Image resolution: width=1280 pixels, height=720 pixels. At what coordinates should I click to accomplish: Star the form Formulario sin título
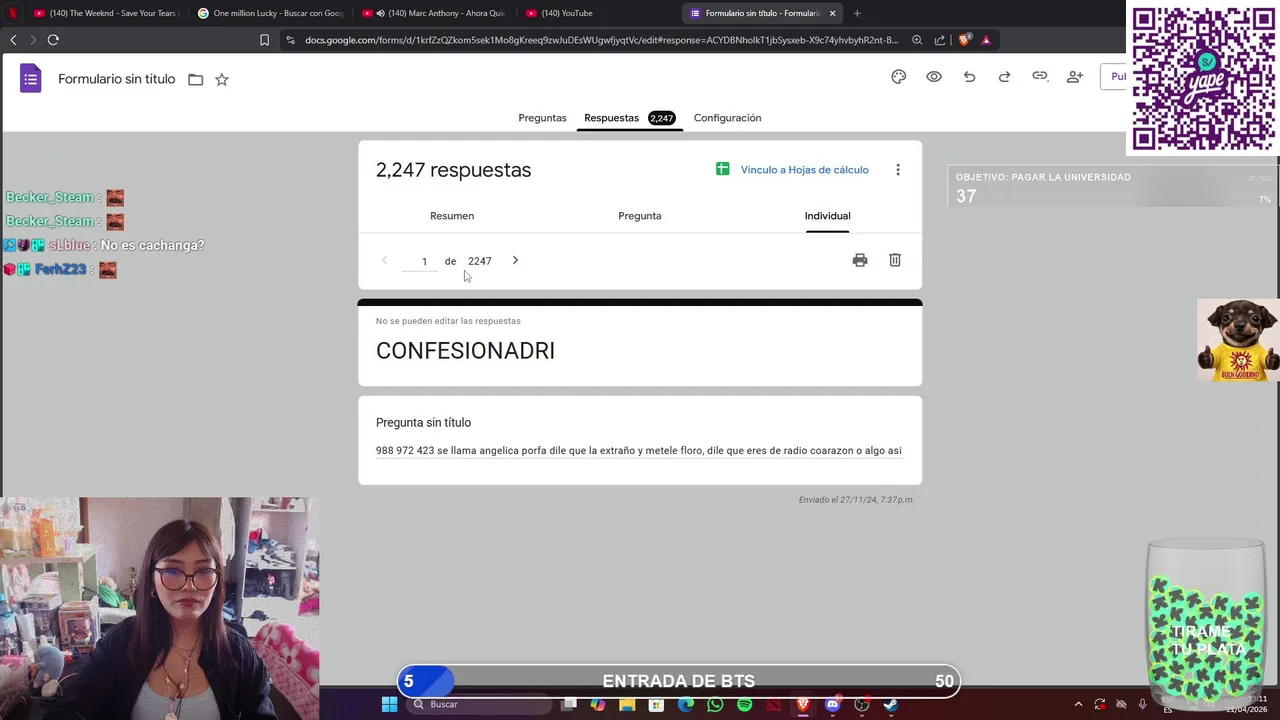tap(222, 80)
